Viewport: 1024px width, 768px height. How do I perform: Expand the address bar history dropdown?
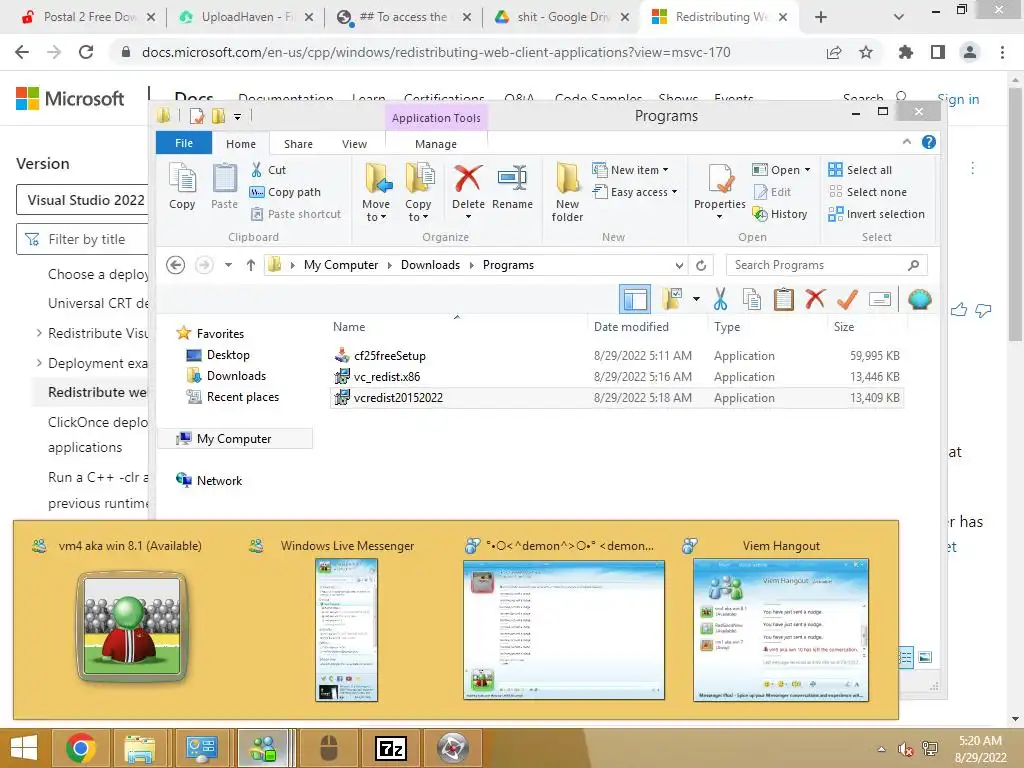[679, 265]
